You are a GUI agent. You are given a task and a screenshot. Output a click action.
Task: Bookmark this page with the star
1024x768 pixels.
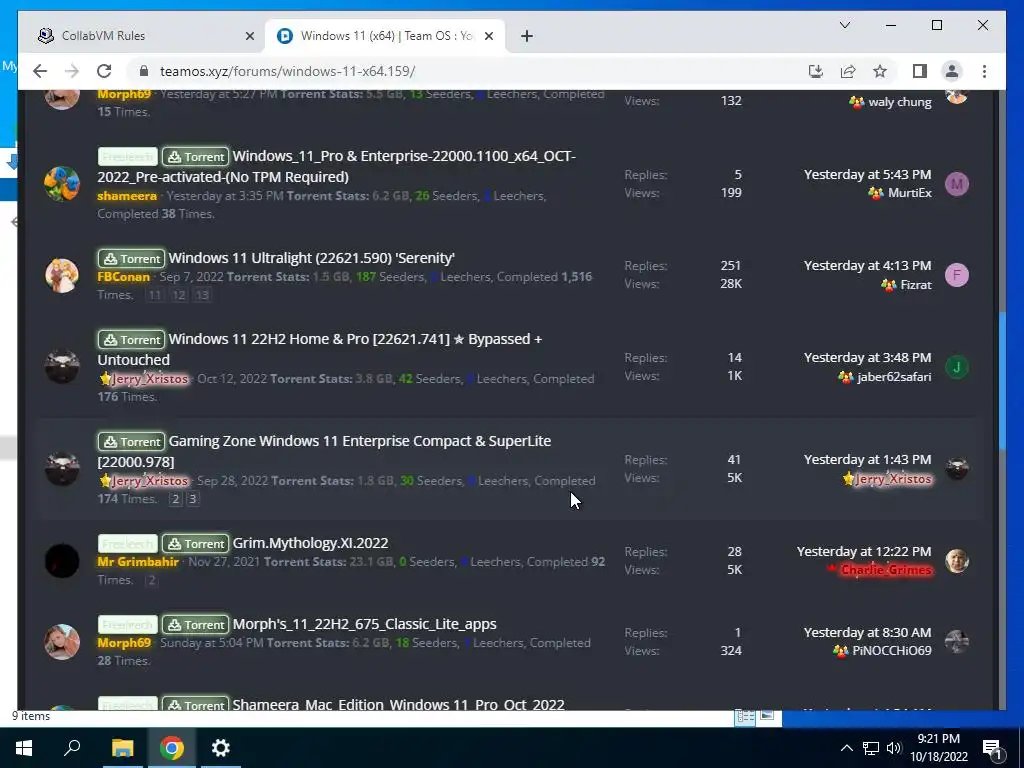[880, 71]
